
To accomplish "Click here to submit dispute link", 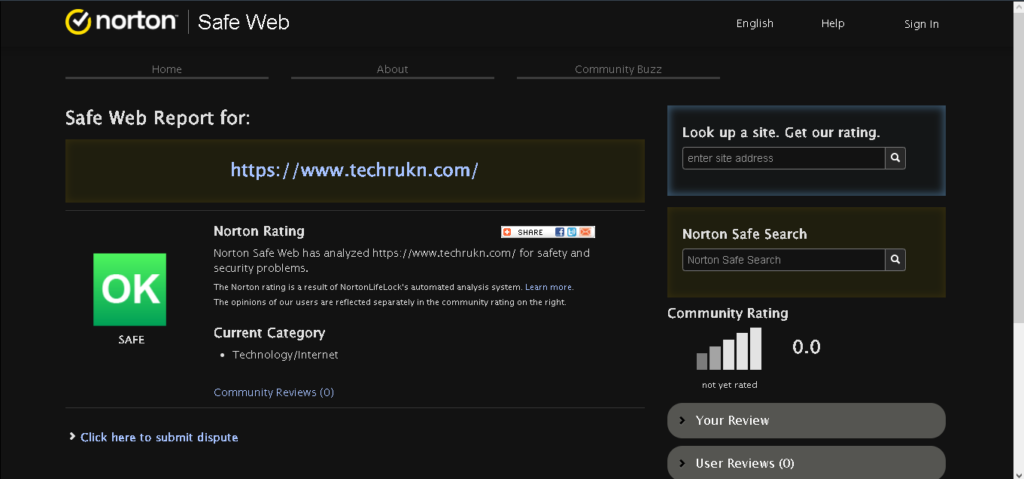I will click(159, 437).
